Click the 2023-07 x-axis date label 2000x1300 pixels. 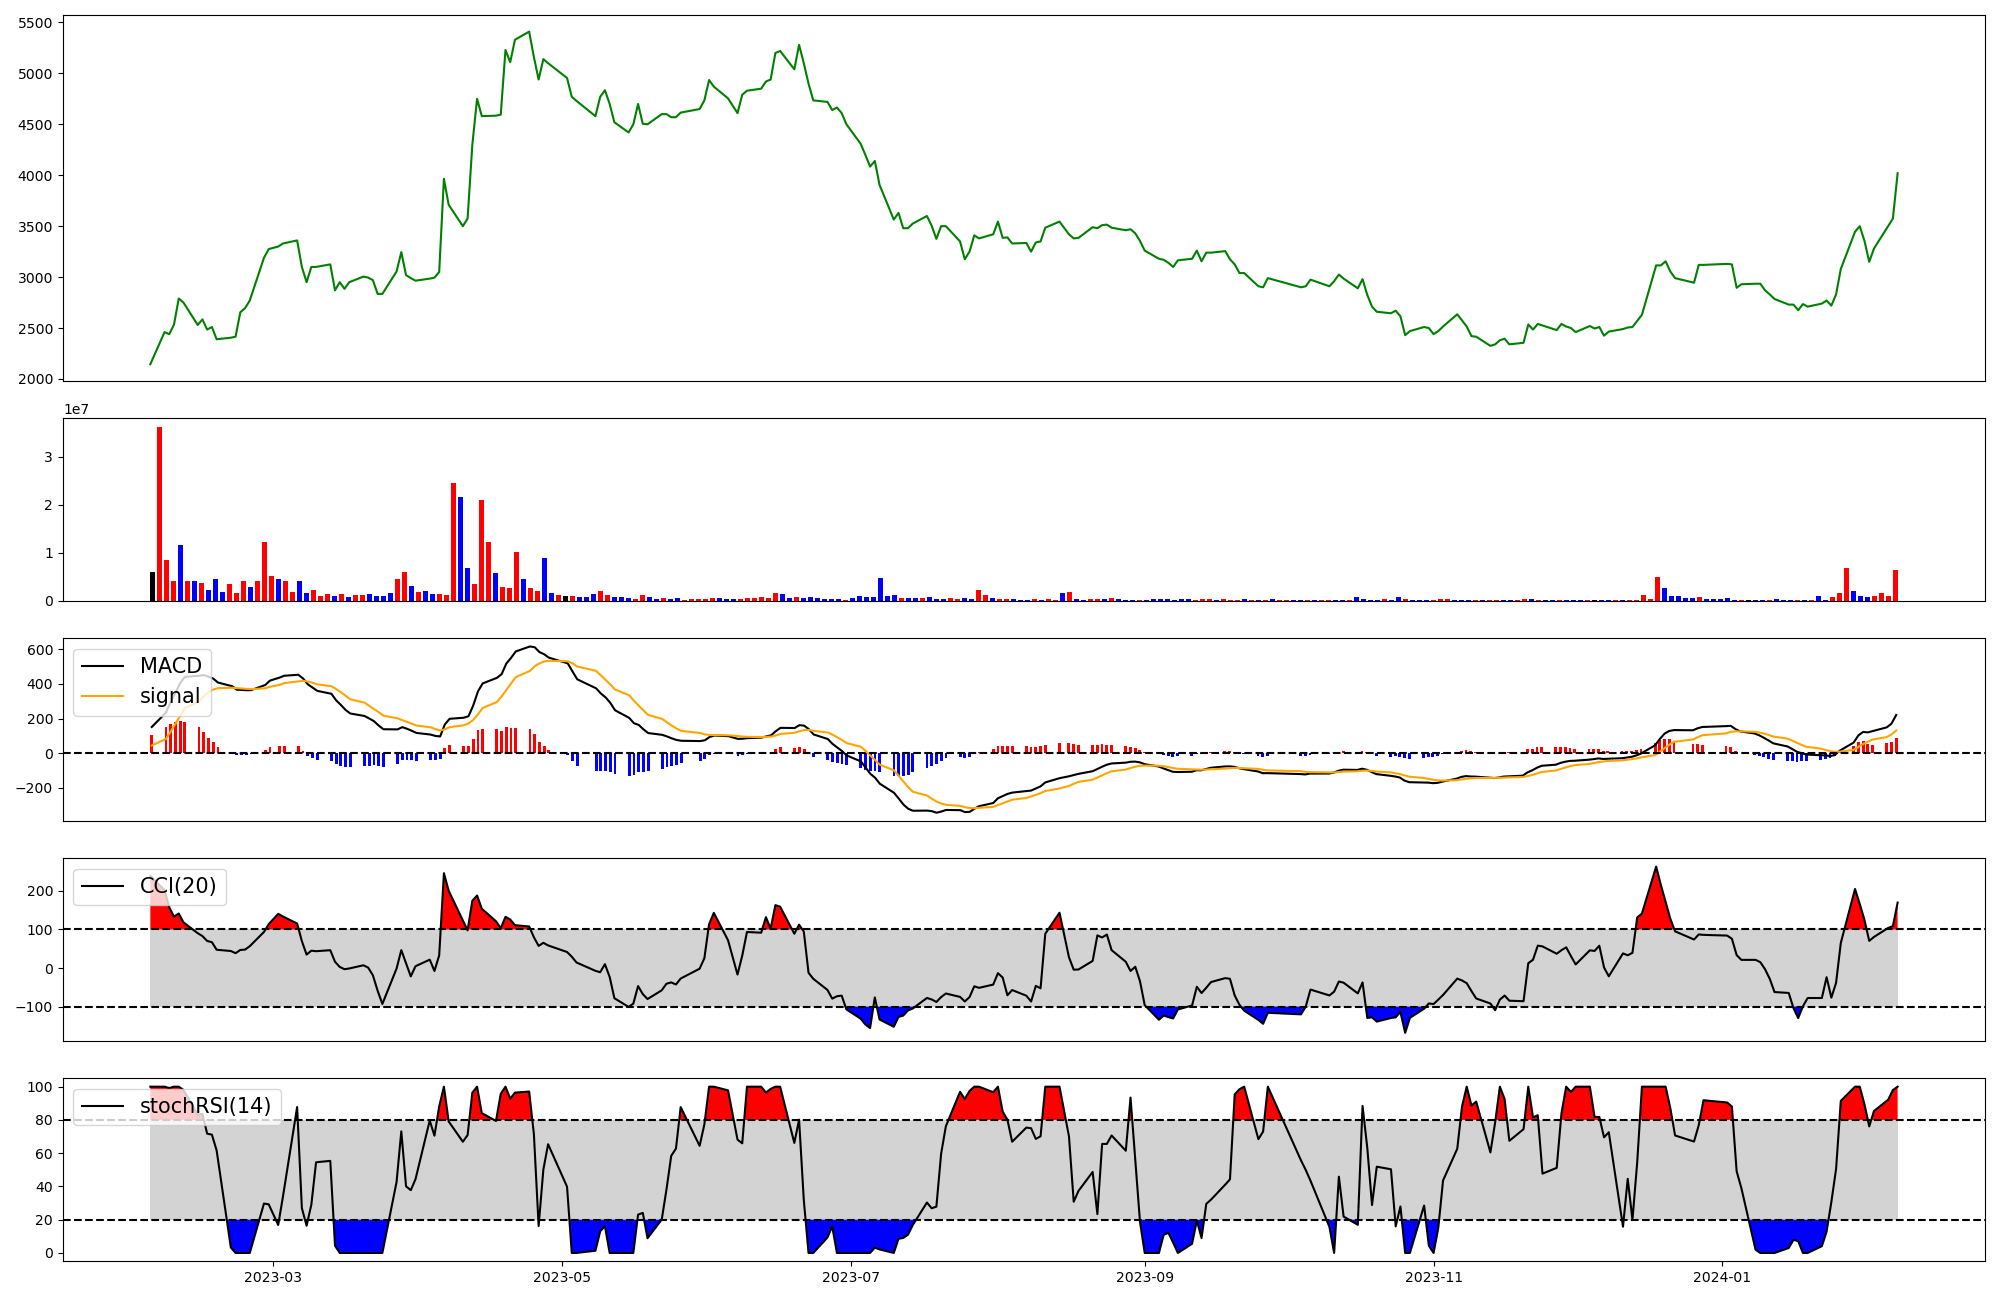click(851, 1277)
